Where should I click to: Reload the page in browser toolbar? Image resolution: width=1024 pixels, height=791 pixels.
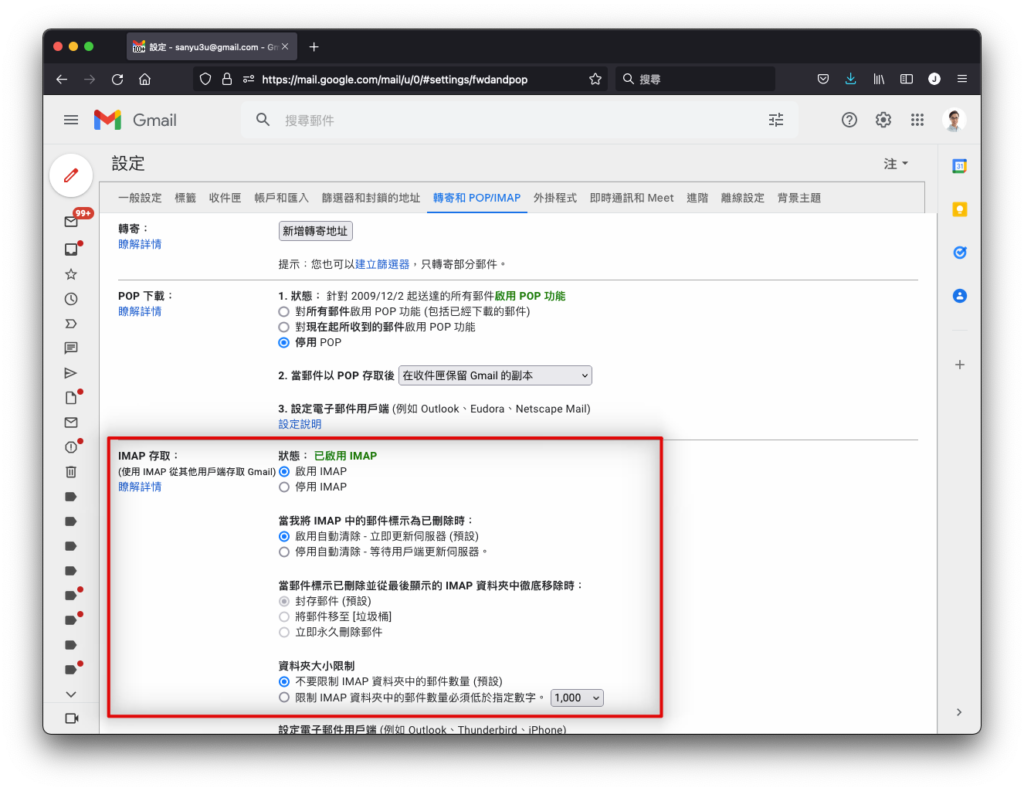[x=118, y=79]
